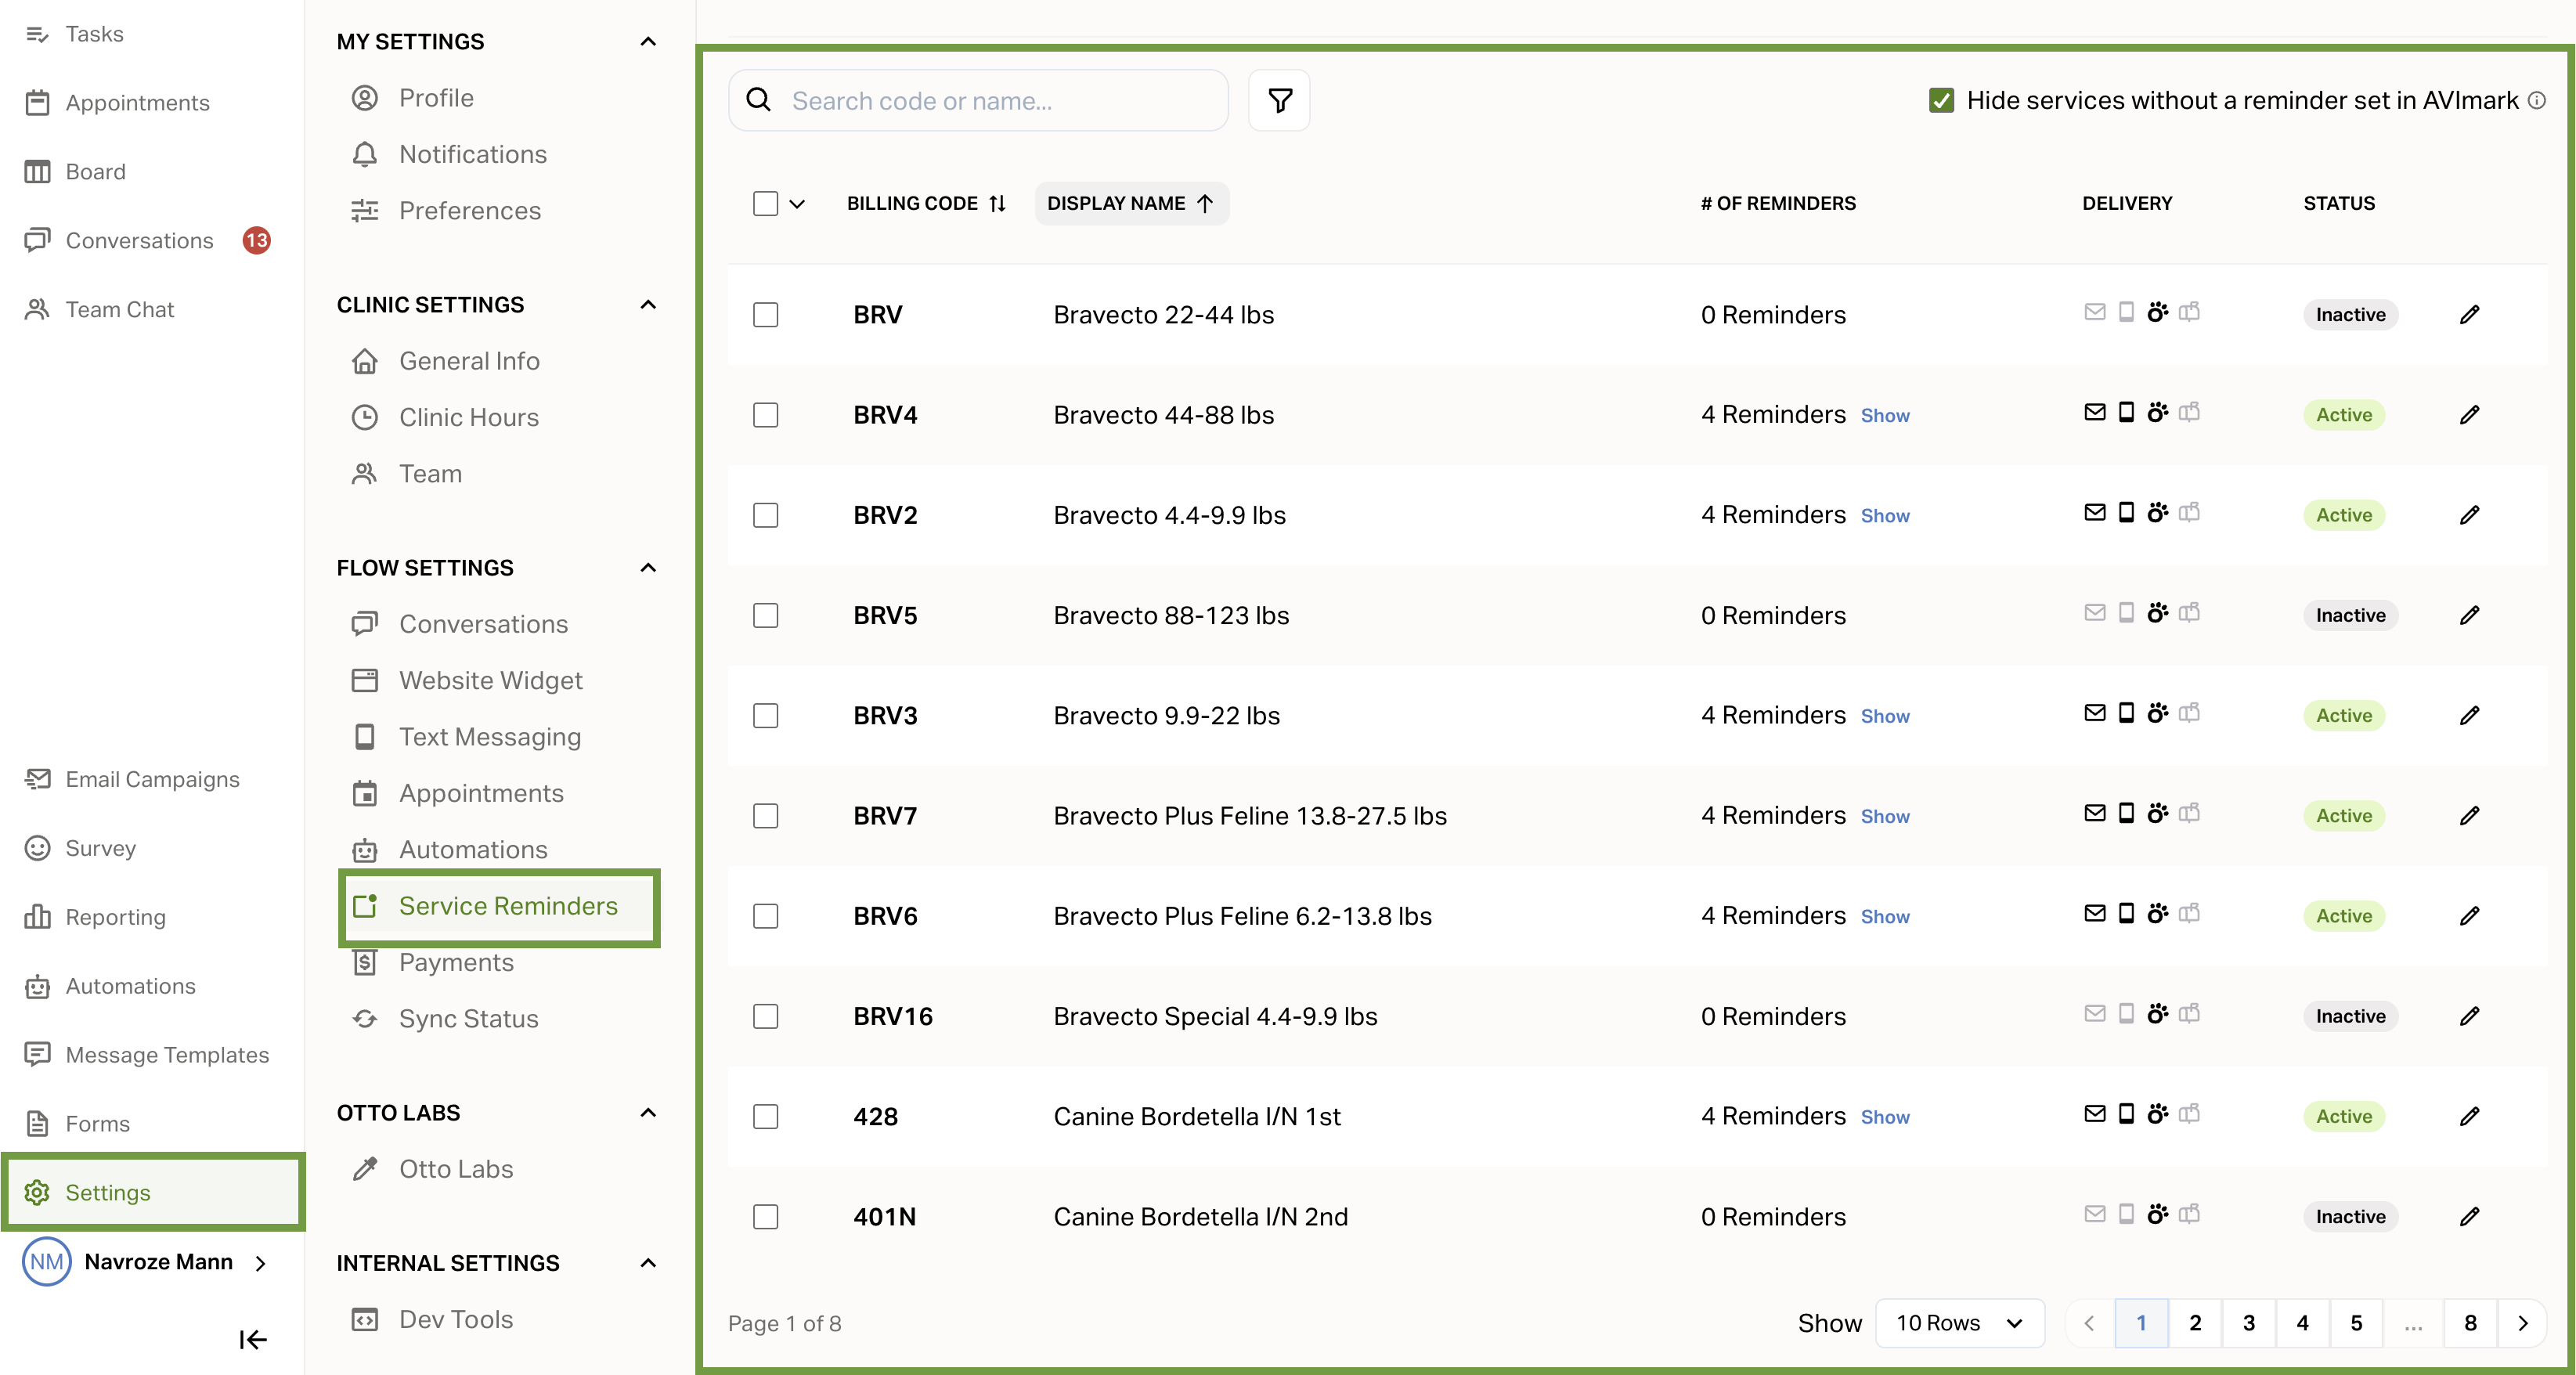The width and height of the screenshot is (2576, 1375).
Task: Open the 10 Rows dropdown
Action: click(1959, 1323)
